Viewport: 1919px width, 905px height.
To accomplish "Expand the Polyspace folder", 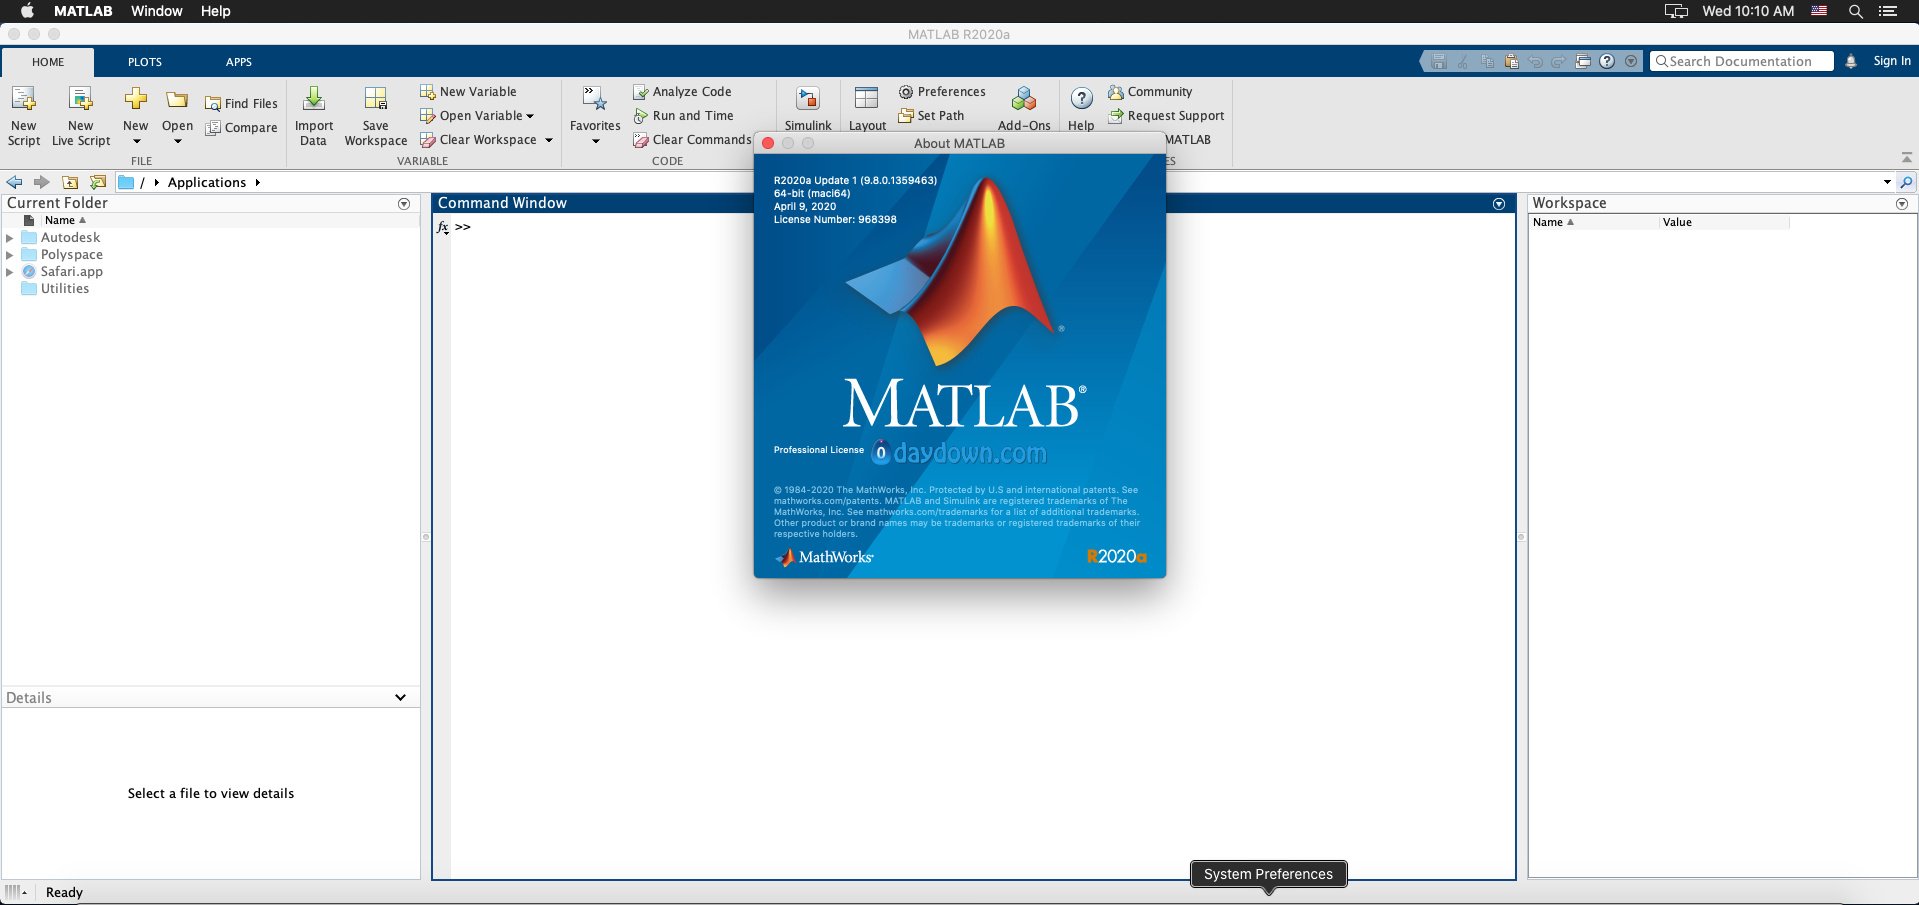I will tap(10, 255).
